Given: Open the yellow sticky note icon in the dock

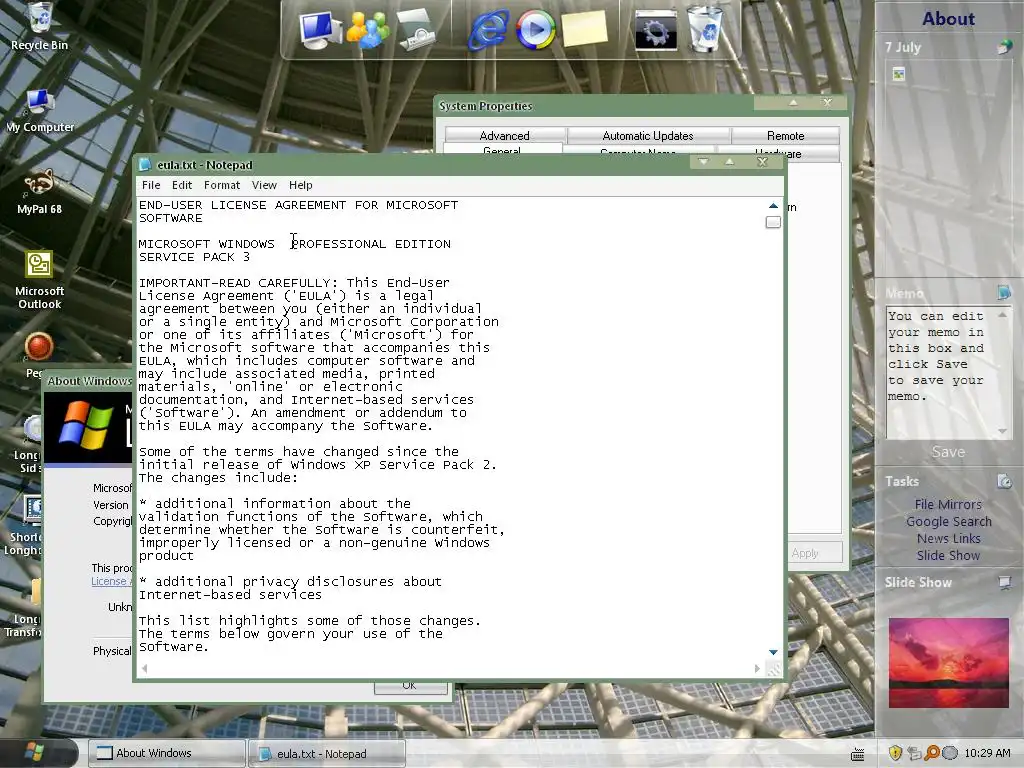Looking at the screenshot, I should [x=584, y=28].
